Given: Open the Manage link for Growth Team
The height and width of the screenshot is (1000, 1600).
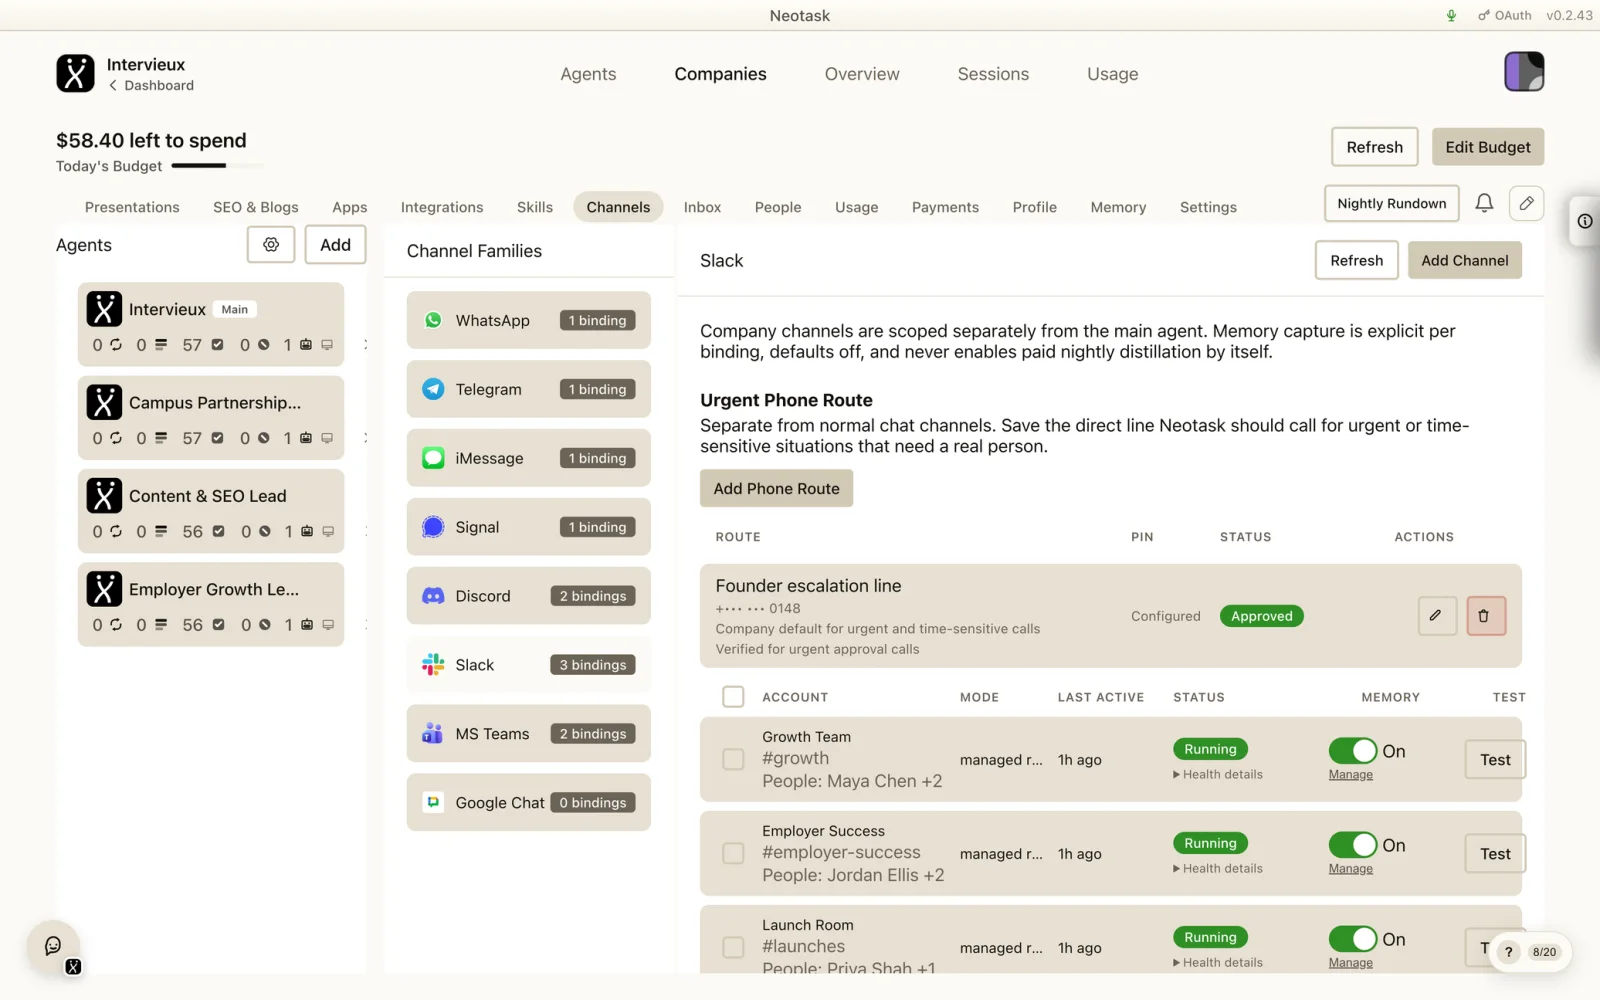Looking at the screenshot, I should (x=1350, y=775).
